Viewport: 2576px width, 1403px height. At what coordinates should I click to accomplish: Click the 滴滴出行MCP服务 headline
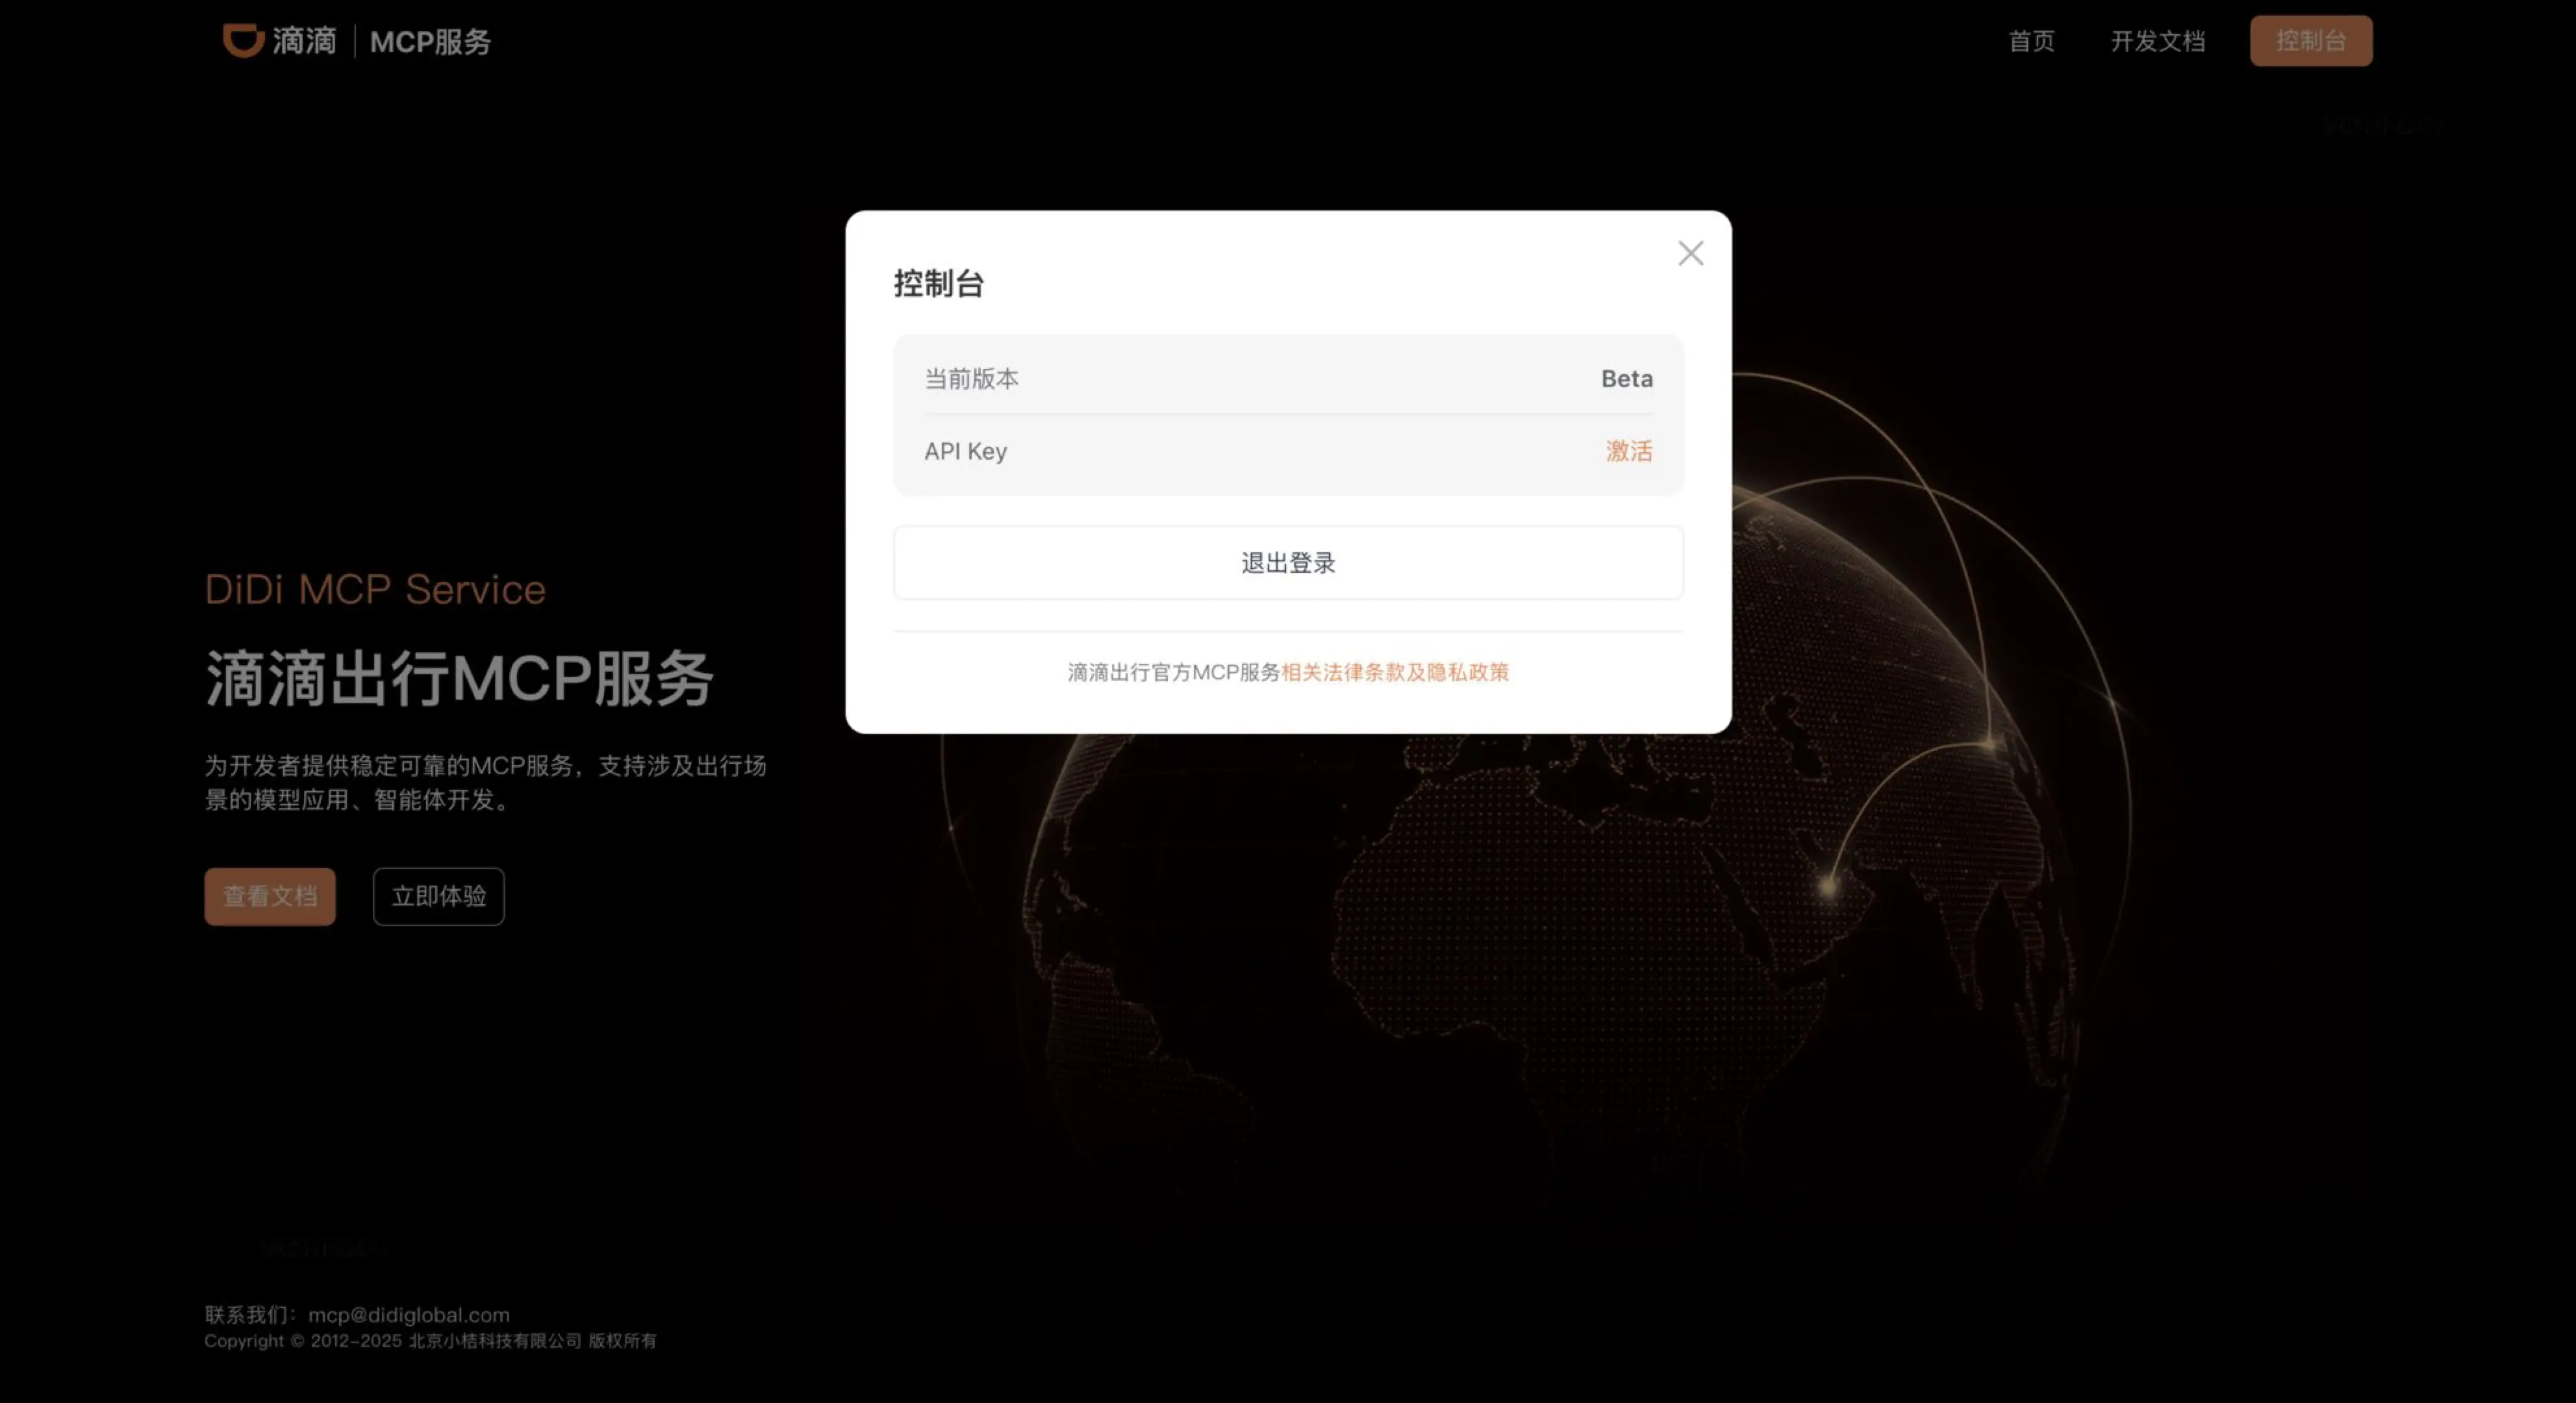tap(459, 678)
